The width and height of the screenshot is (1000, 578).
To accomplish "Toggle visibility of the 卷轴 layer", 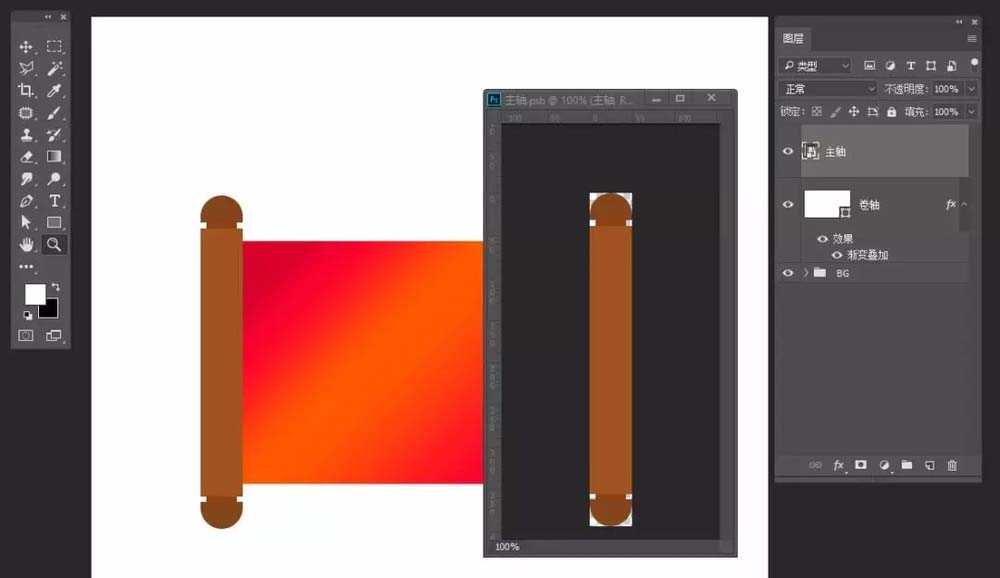I will coord(788,205).
